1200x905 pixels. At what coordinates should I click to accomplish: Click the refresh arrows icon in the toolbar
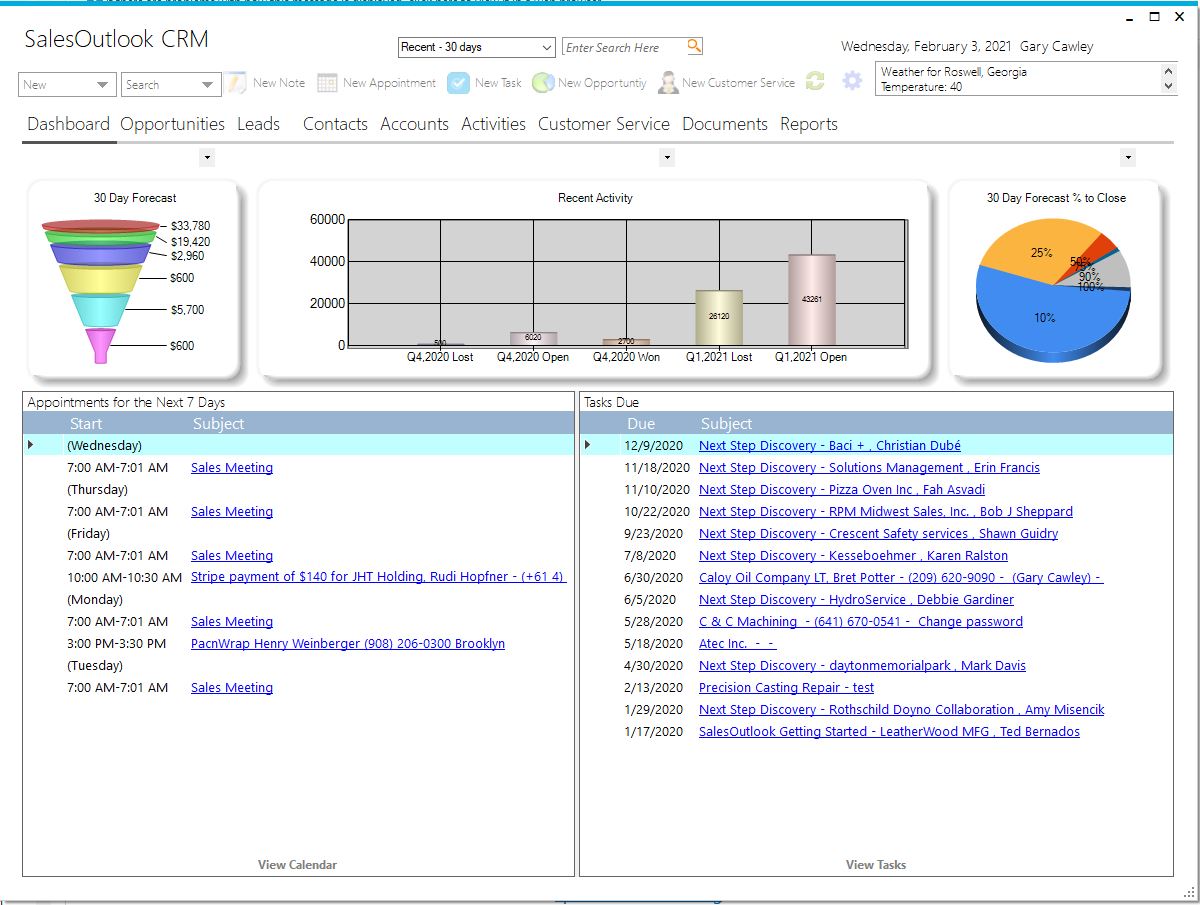pos(815,82)
